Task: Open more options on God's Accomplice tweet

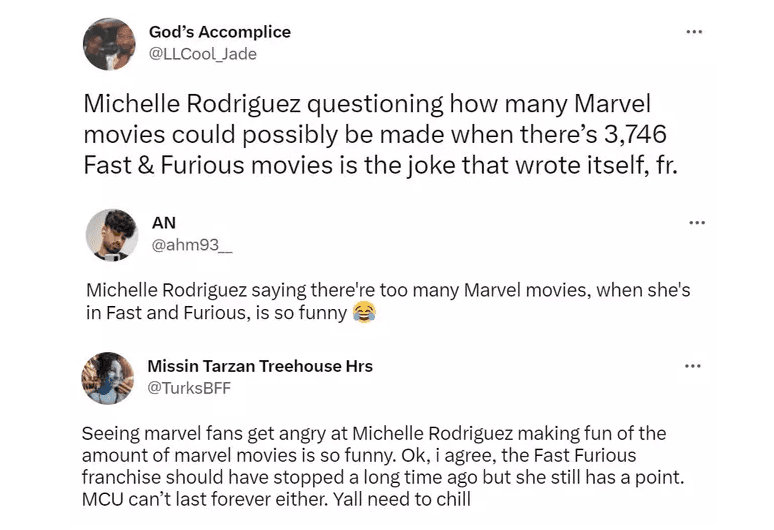Action: (x=693, y=32)
